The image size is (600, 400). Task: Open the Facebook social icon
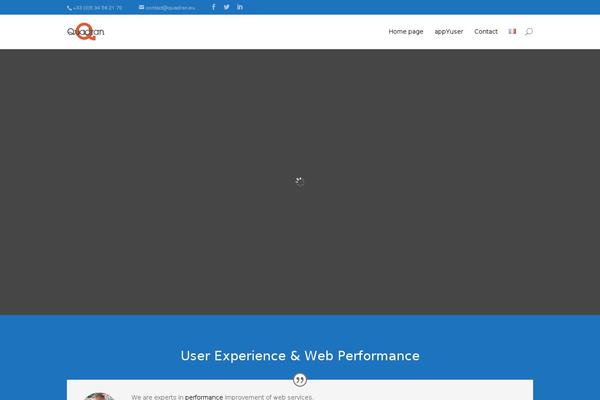[x=214, y=7]
